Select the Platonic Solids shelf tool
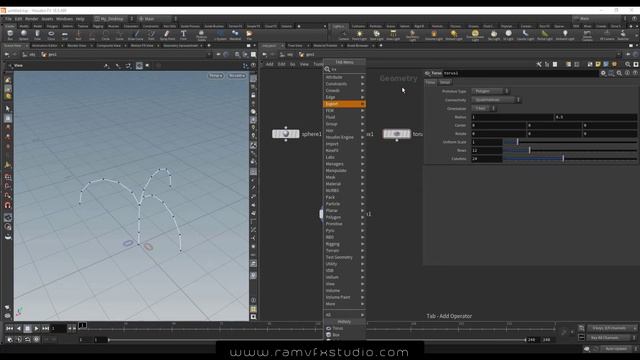This screenshot has height=360, width=640. [201, 36]
